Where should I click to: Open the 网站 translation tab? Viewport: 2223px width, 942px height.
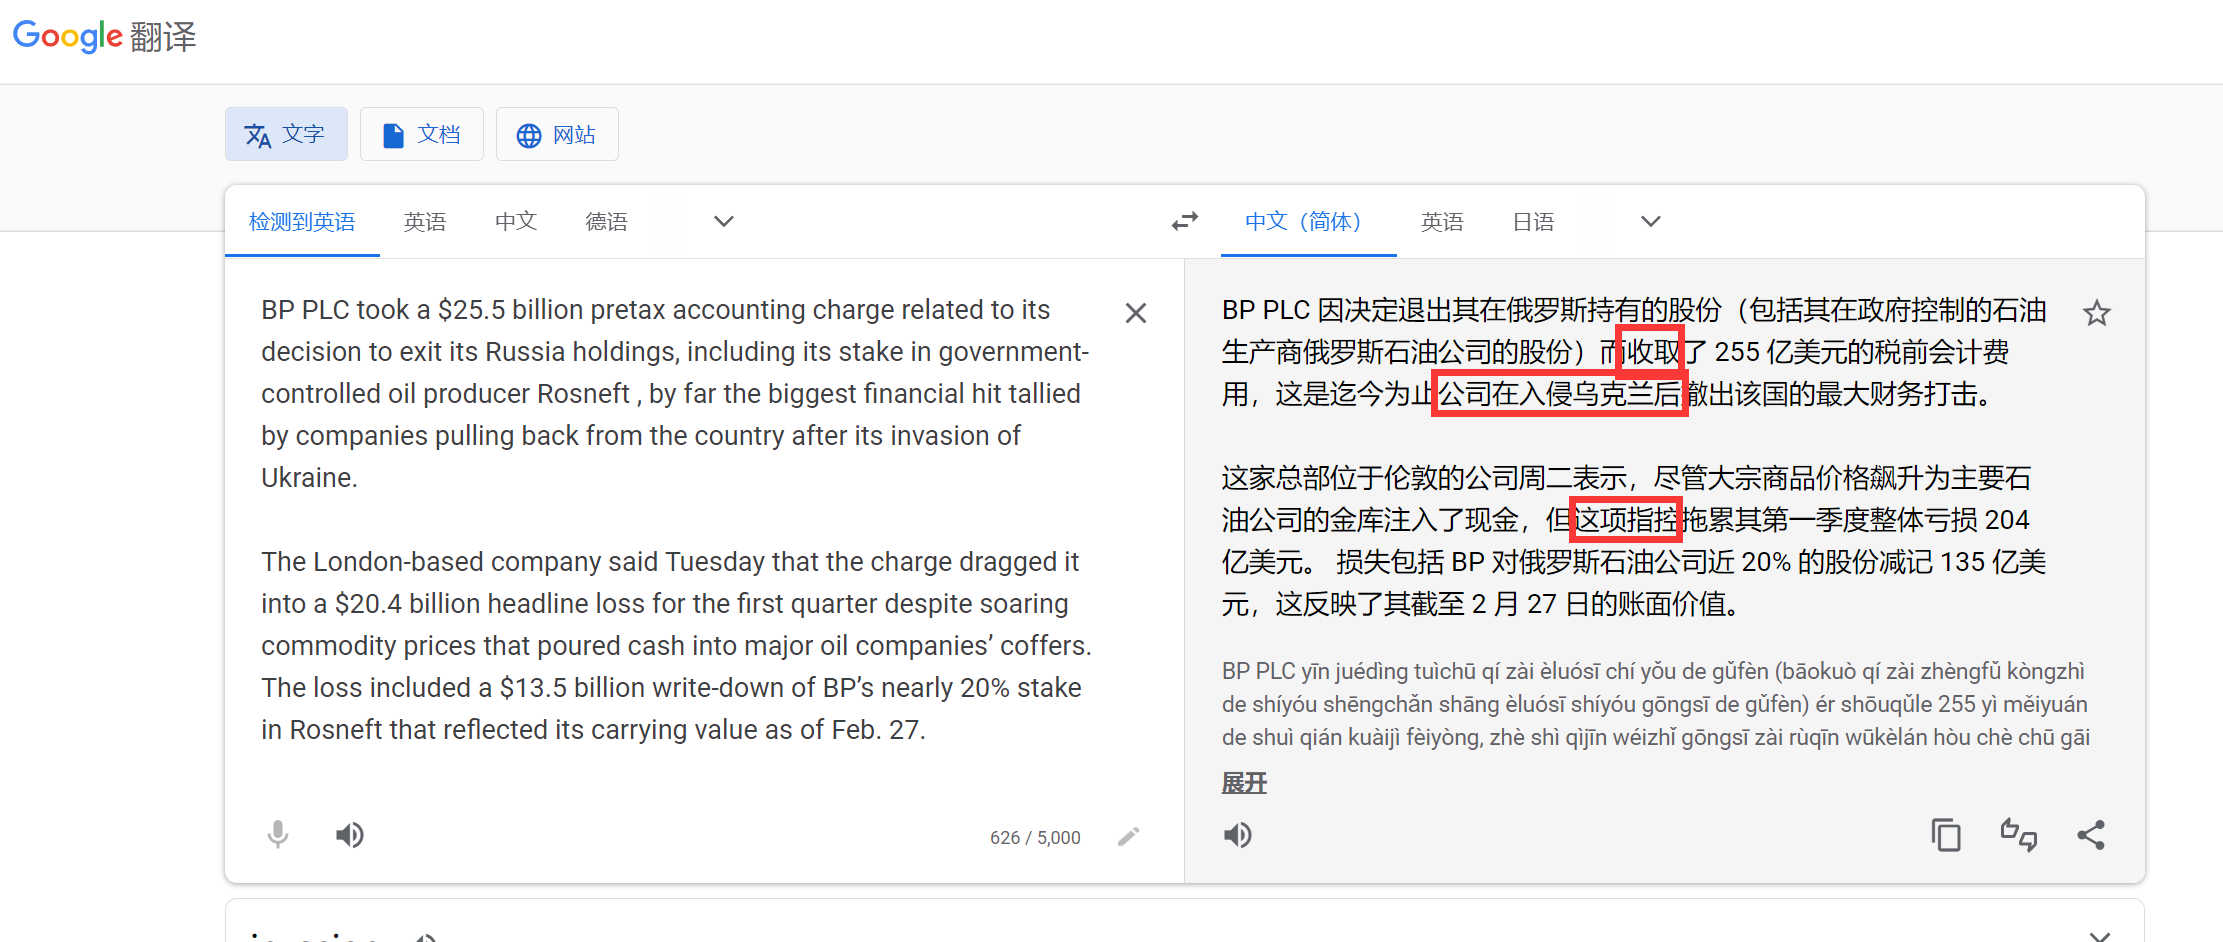tap(556, 133)
